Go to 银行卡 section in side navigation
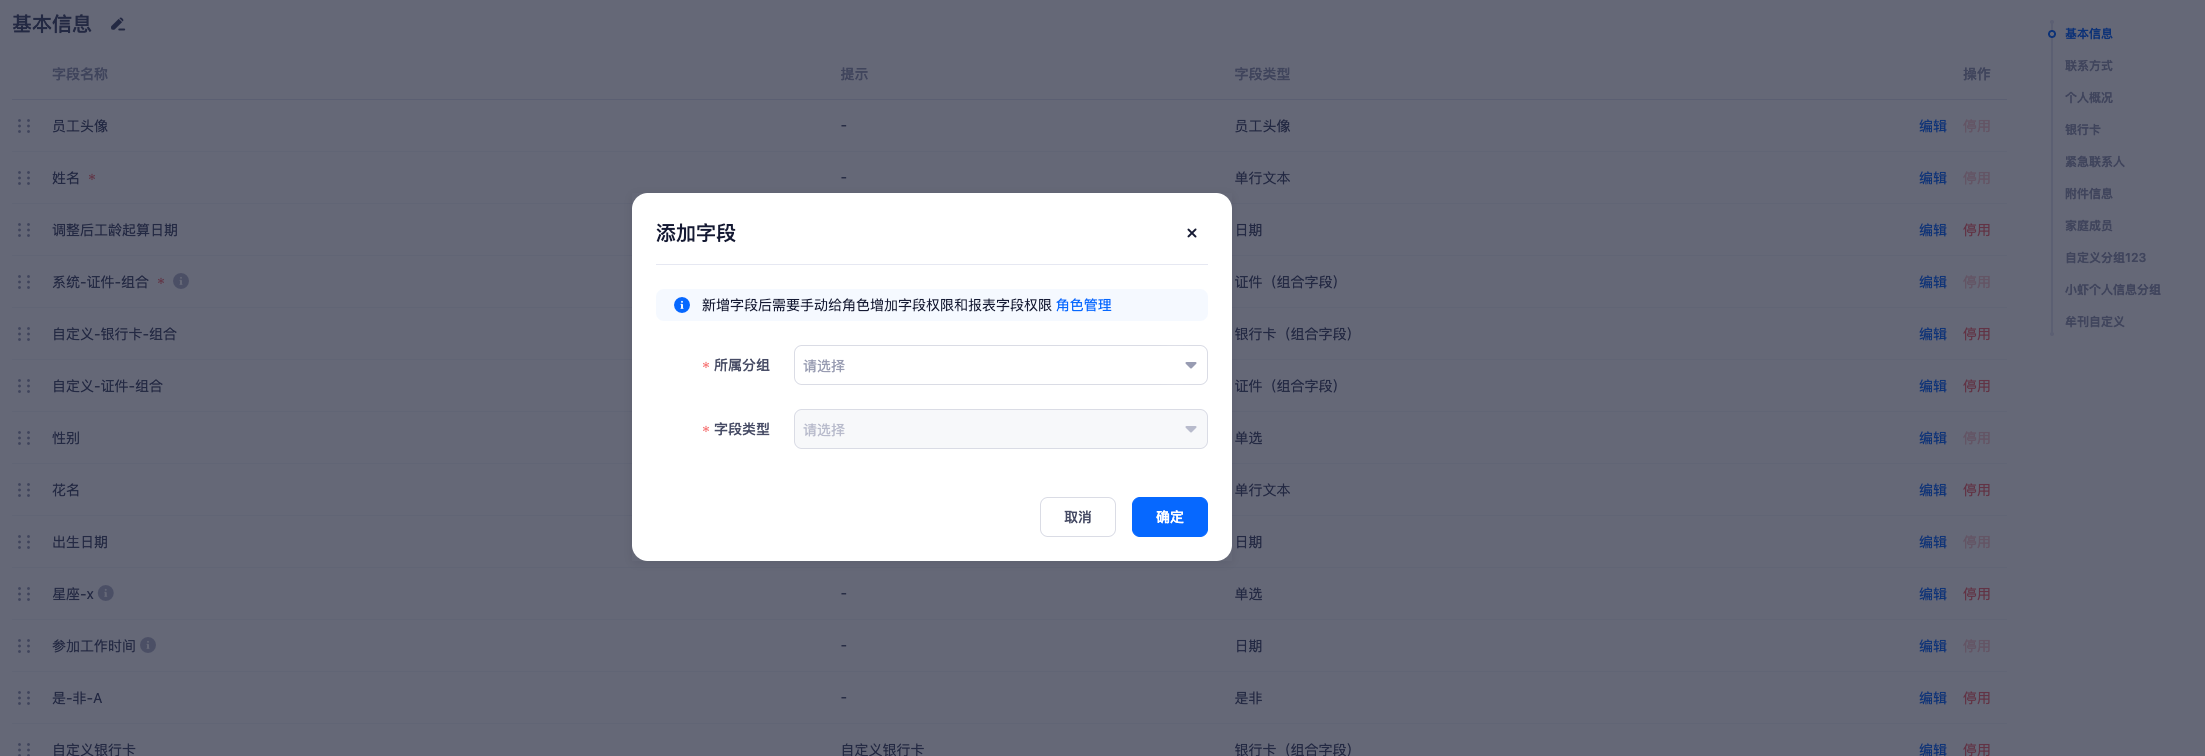2205x756 pixels. (x=2082, y=130)
